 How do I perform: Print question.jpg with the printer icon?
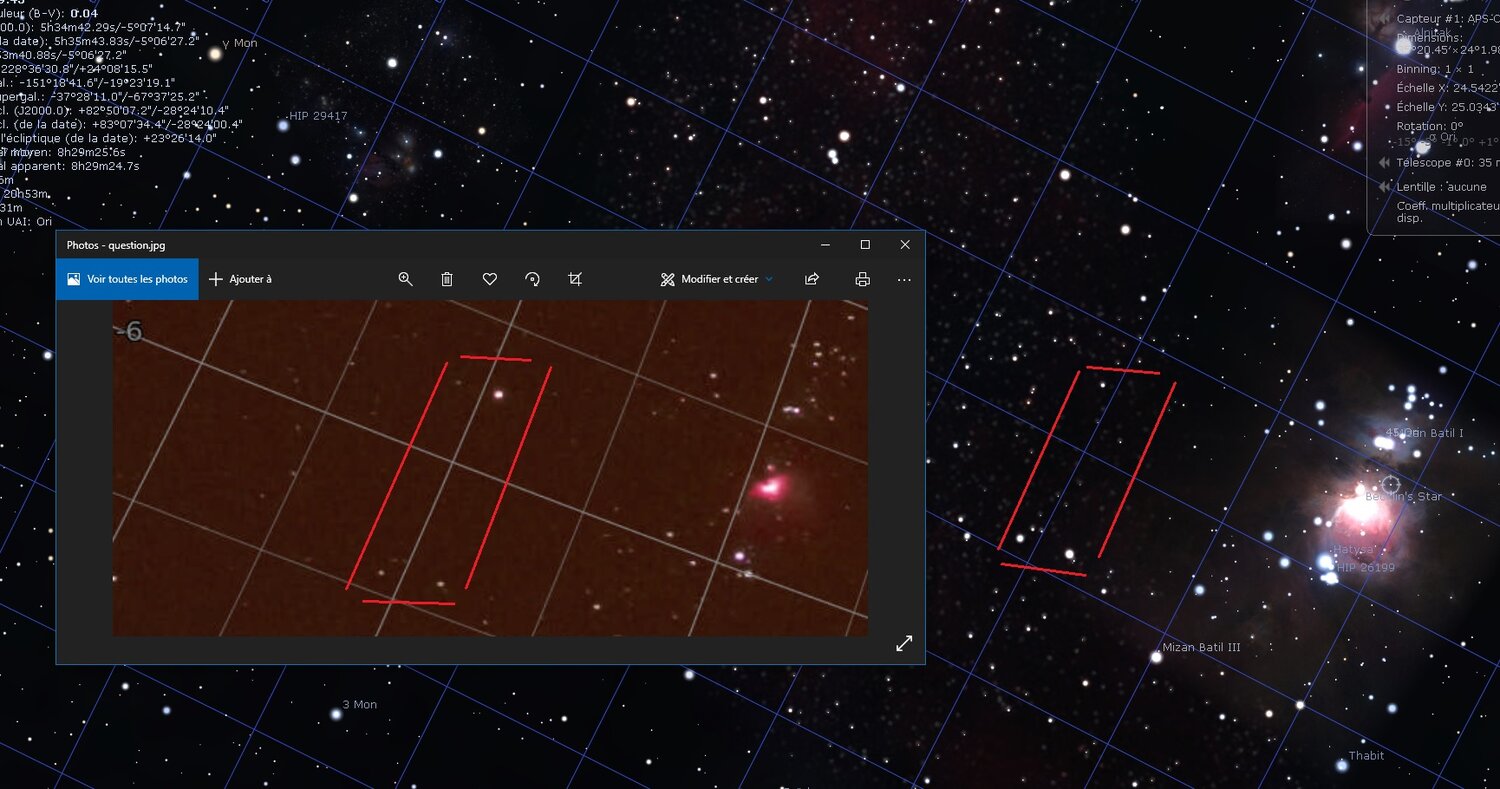(862, 279)
